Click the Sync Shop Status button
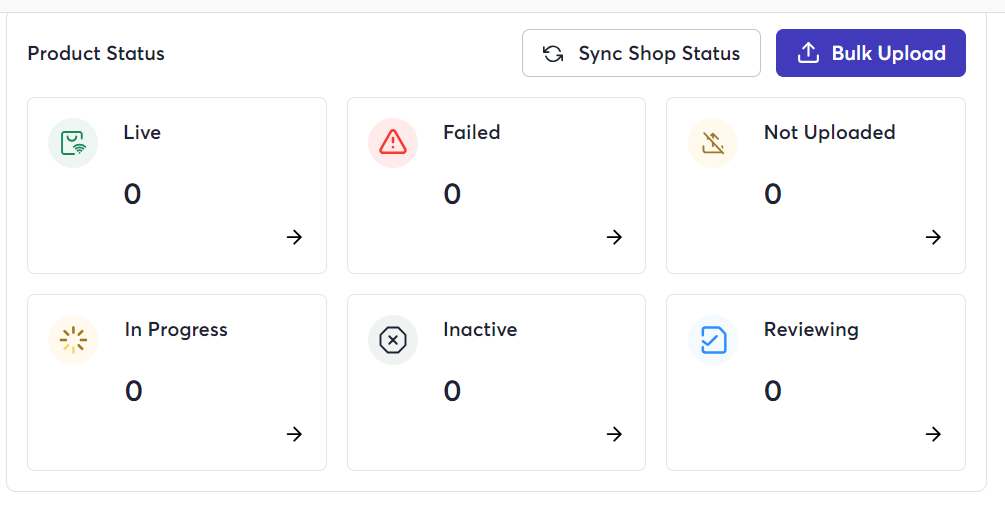Viewport: 1005px width, 516px height. (x=641, y=53)
